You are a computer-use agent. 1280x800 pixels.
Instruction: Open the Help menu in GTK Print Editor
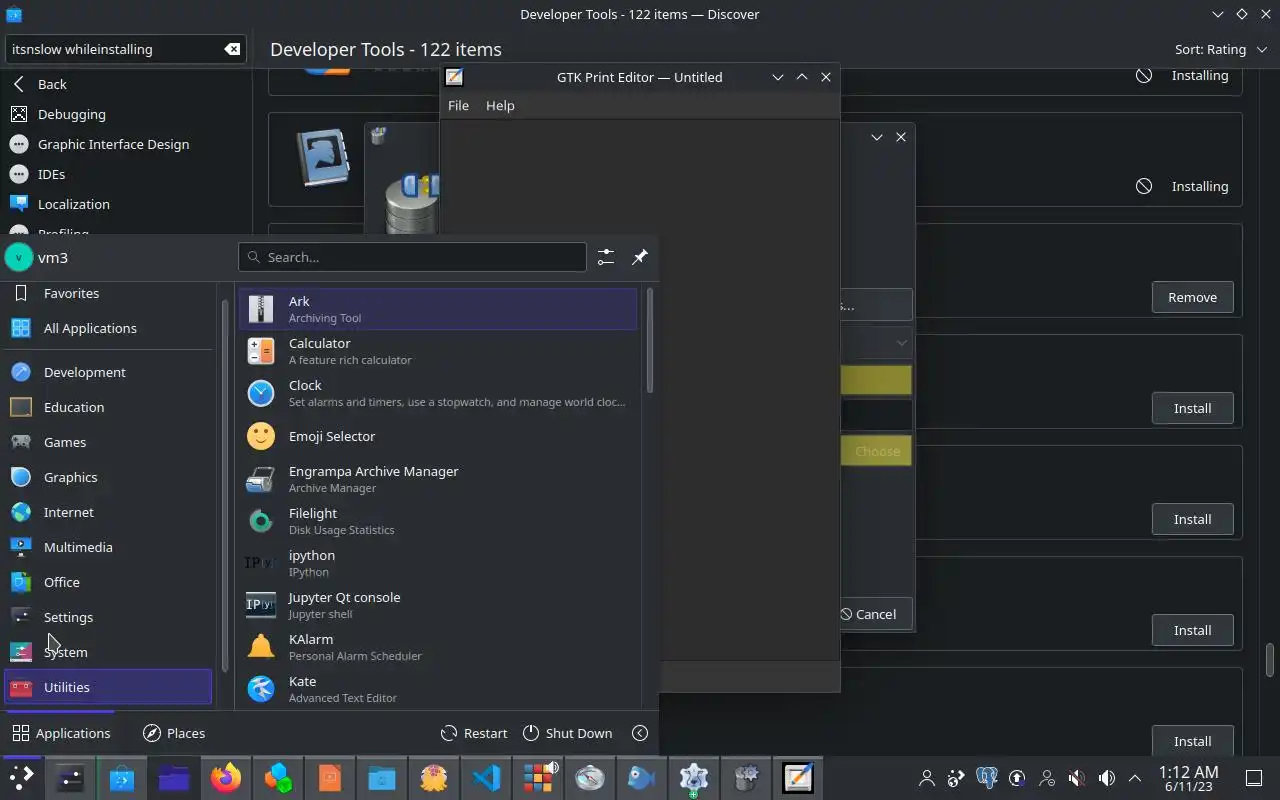point(500,105)
